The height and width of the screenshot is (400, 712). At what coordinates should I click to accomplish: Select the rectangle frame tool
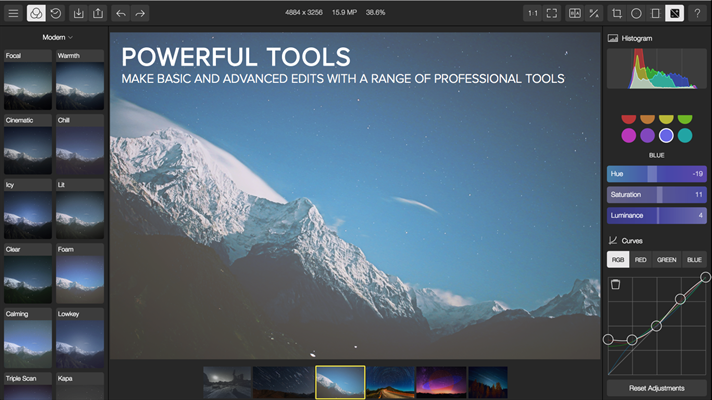tap(655, 13)
